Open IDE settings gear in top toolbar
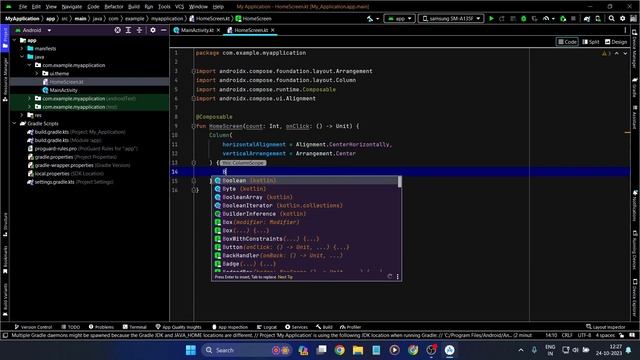 [x=622, y=19]
